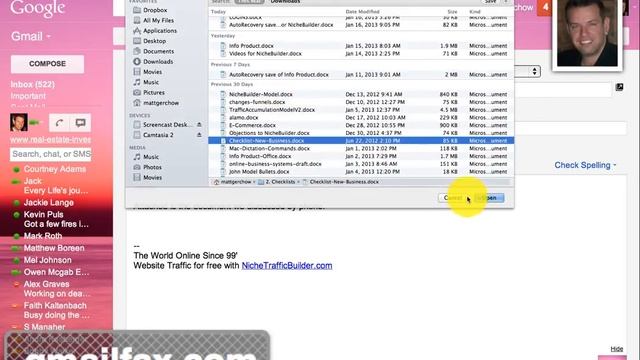This screenshot has height=360, width=640.
Task: Click the Gmail chat bubble icon
Action: [x=80, y=123]
